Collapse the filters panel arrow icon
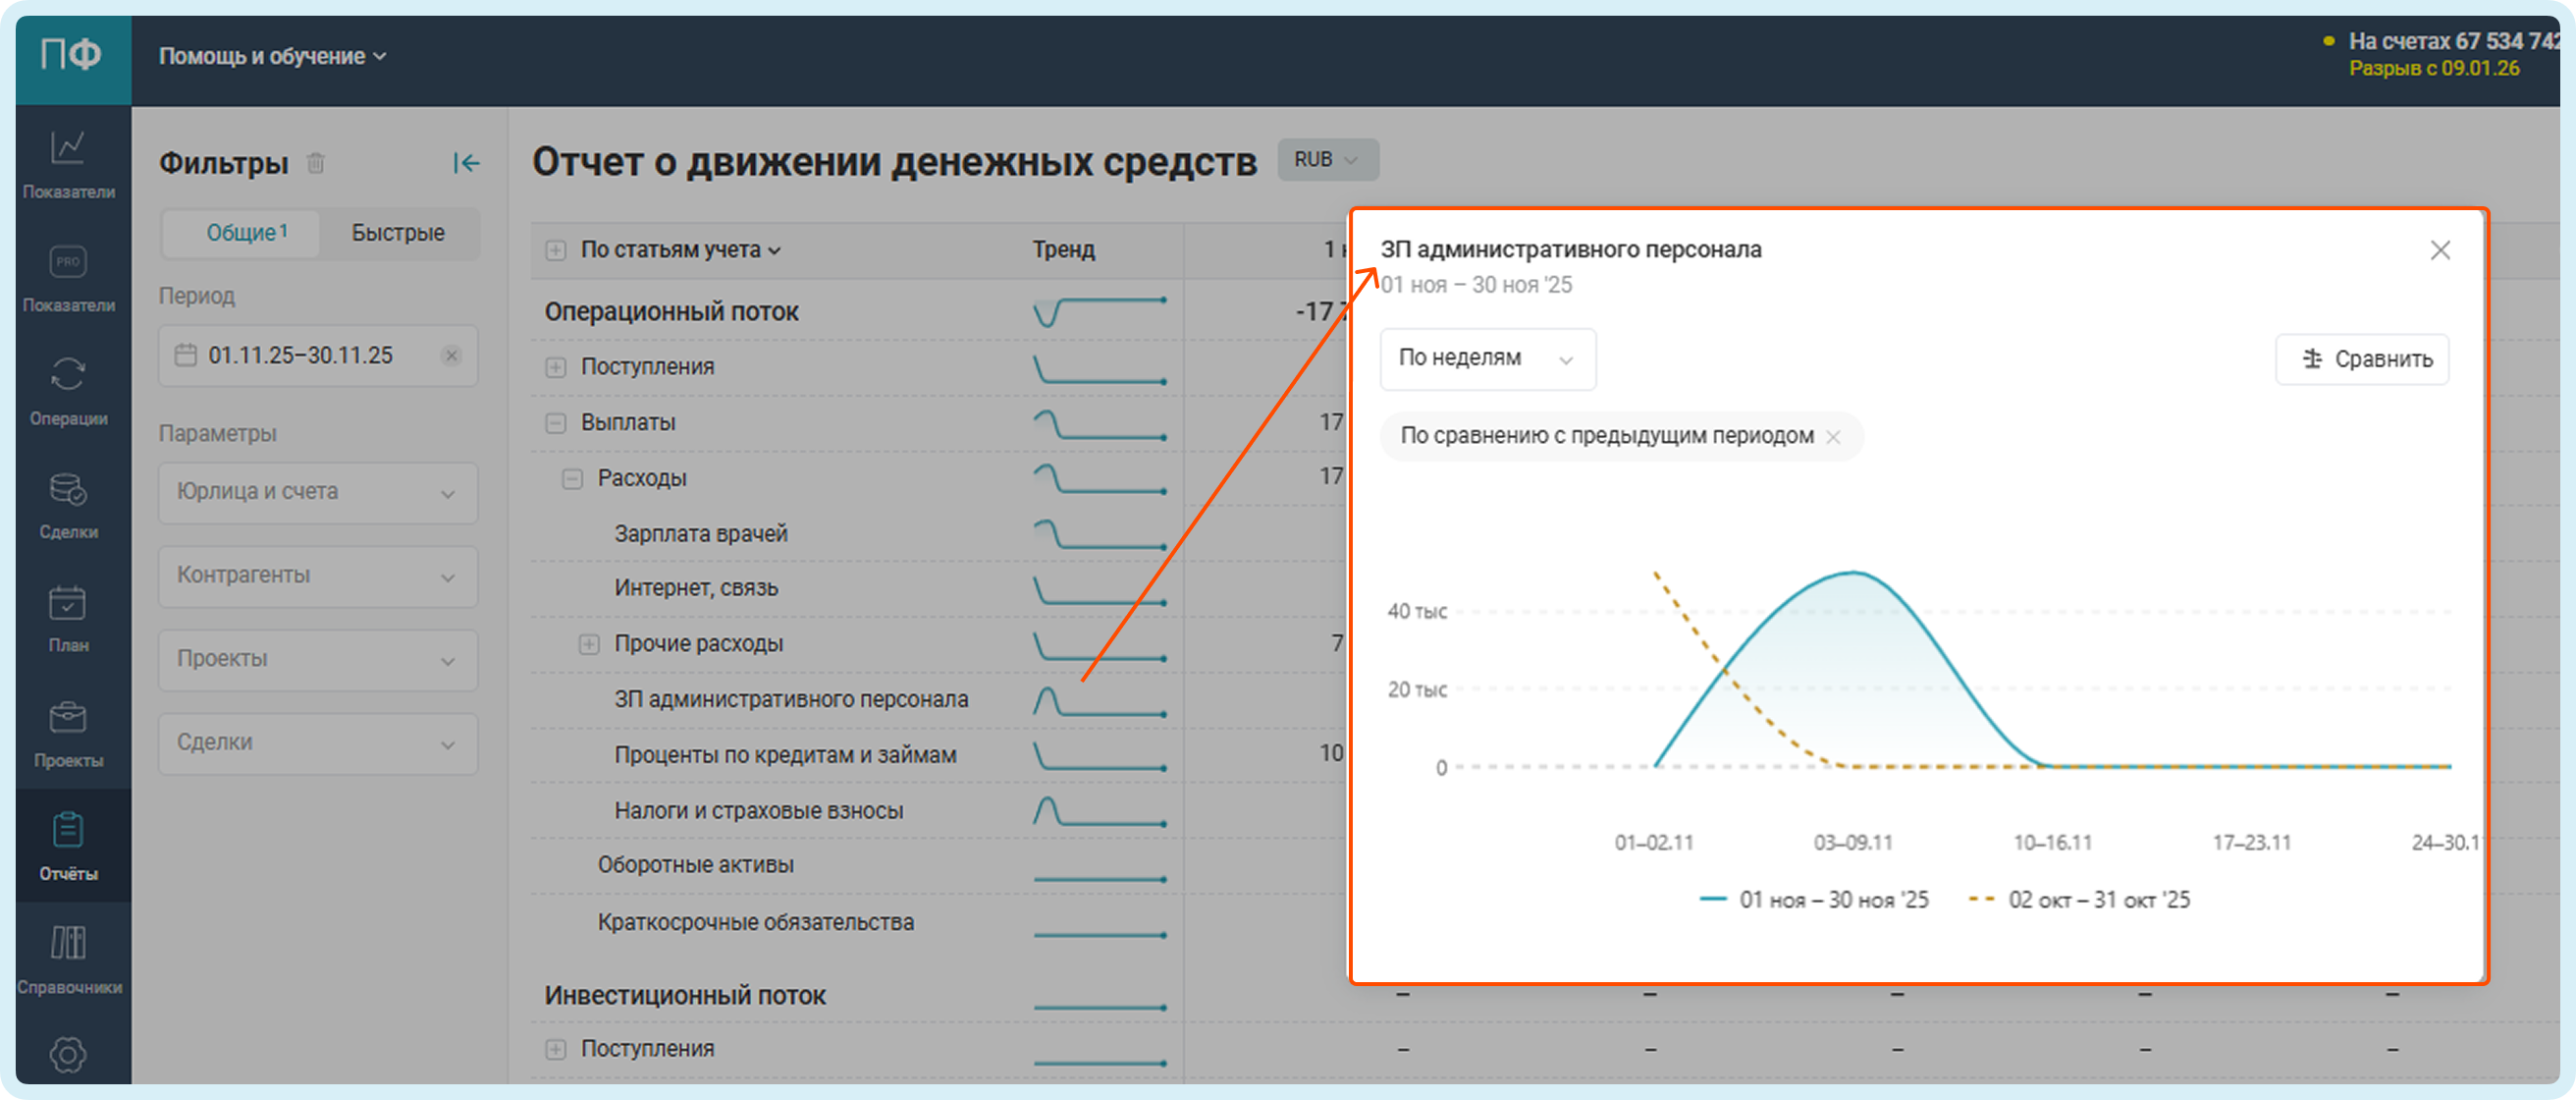2576x1100 pixels. click(x=466, y=163)
